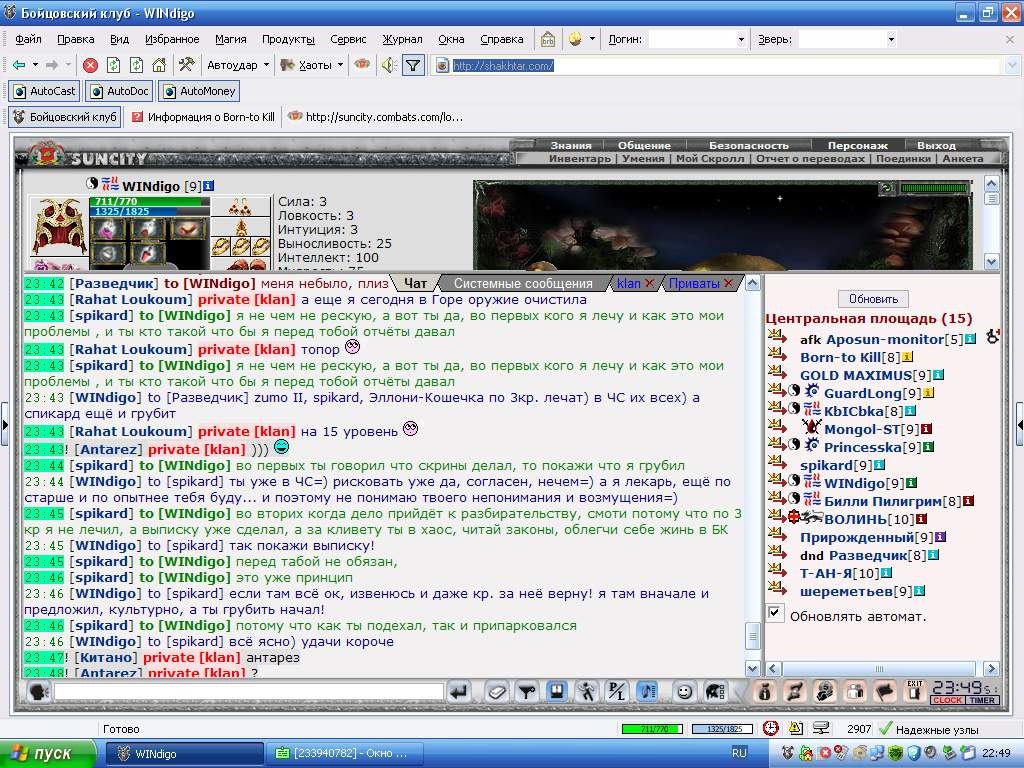Click the first green refresh page icon
The height and width of the screenshot is (768, 1024).
114,65
